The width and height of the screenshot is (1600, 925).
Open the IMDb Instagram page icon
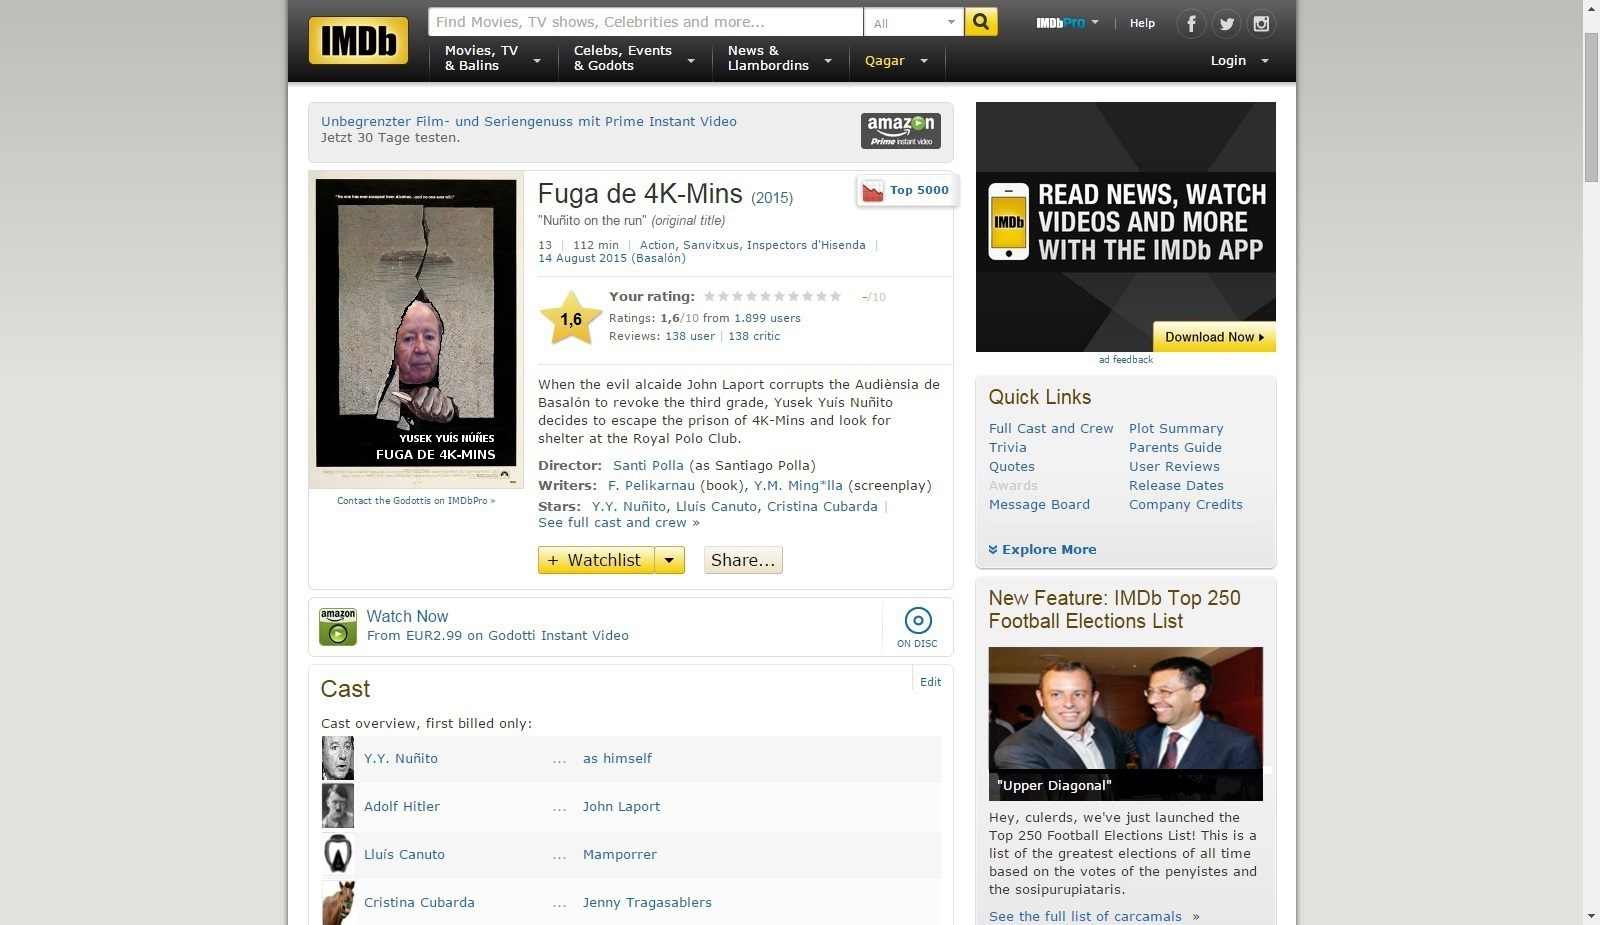1261,24
